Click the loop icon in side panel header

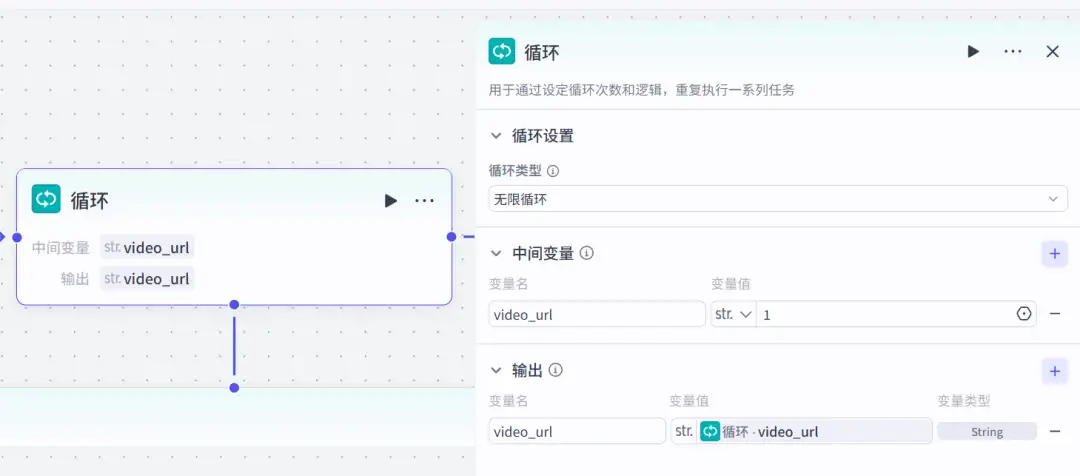[502, 51]
